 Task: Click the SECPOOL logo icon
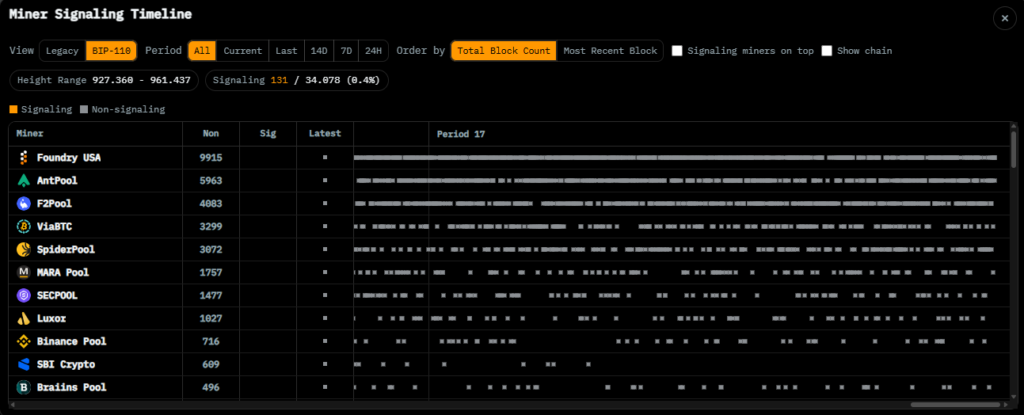(x=24, y=295)
